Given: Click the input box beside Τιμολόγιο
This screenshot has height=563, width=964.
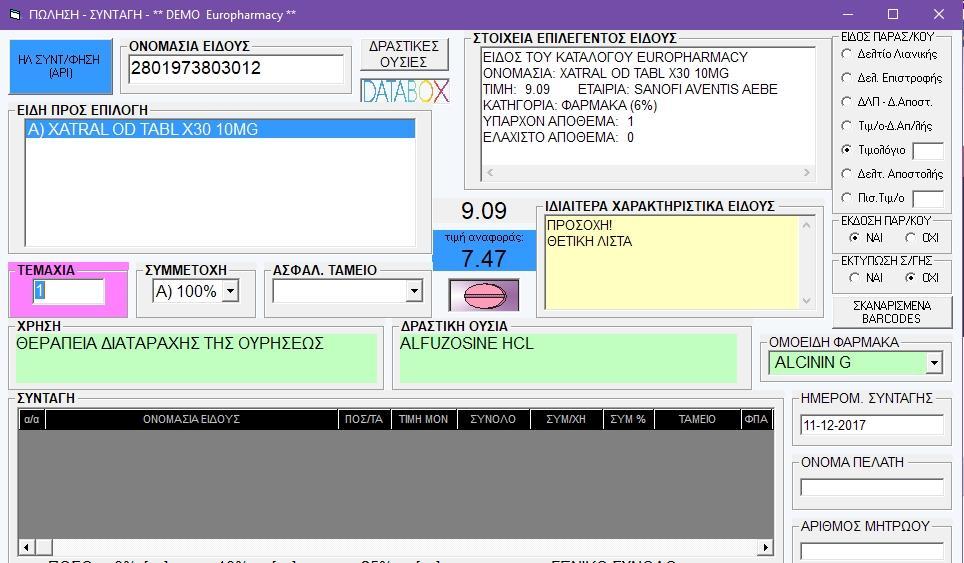Looking at the screenshot, I should pyautogui.click(x=928, y=151).
